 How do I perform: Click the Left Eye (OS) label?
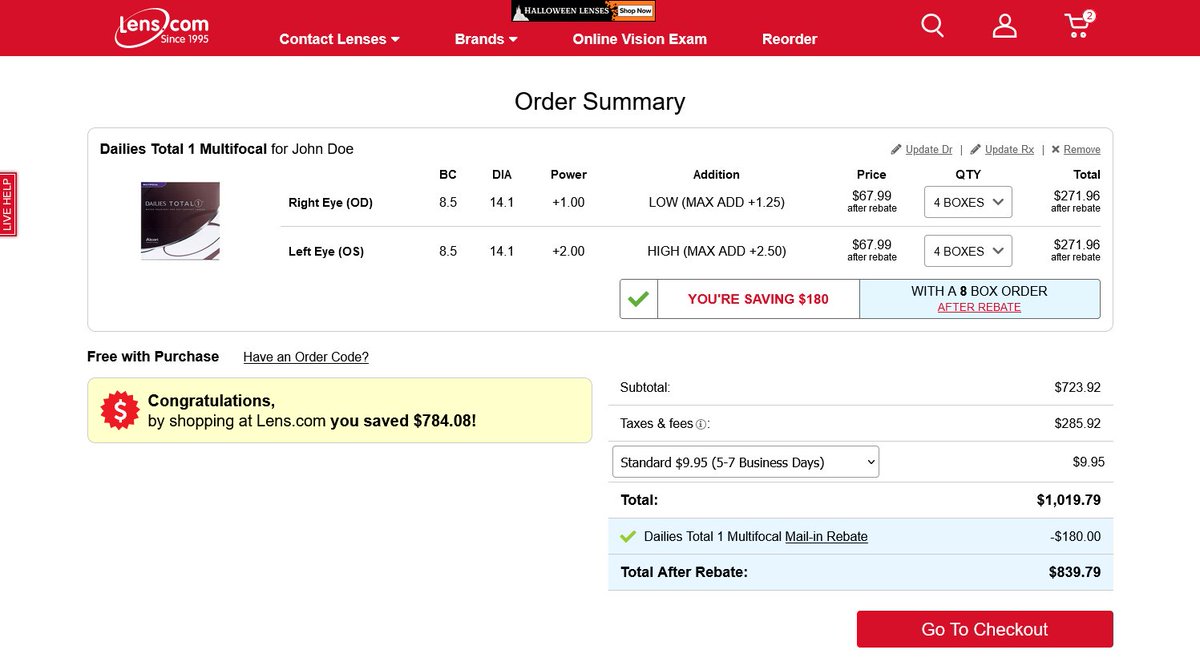[x=326, y=252]
